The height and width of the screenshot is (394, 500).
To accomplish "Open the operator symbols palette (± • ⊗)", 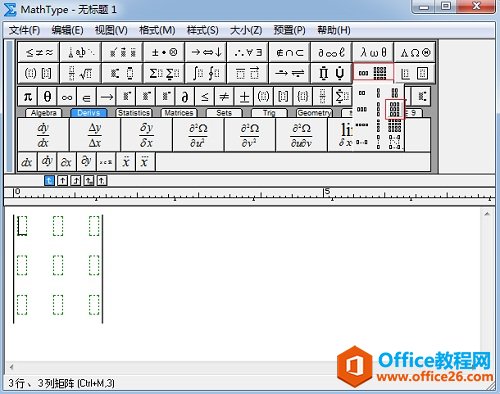I will pyautogui.click(x=164, y=52).
